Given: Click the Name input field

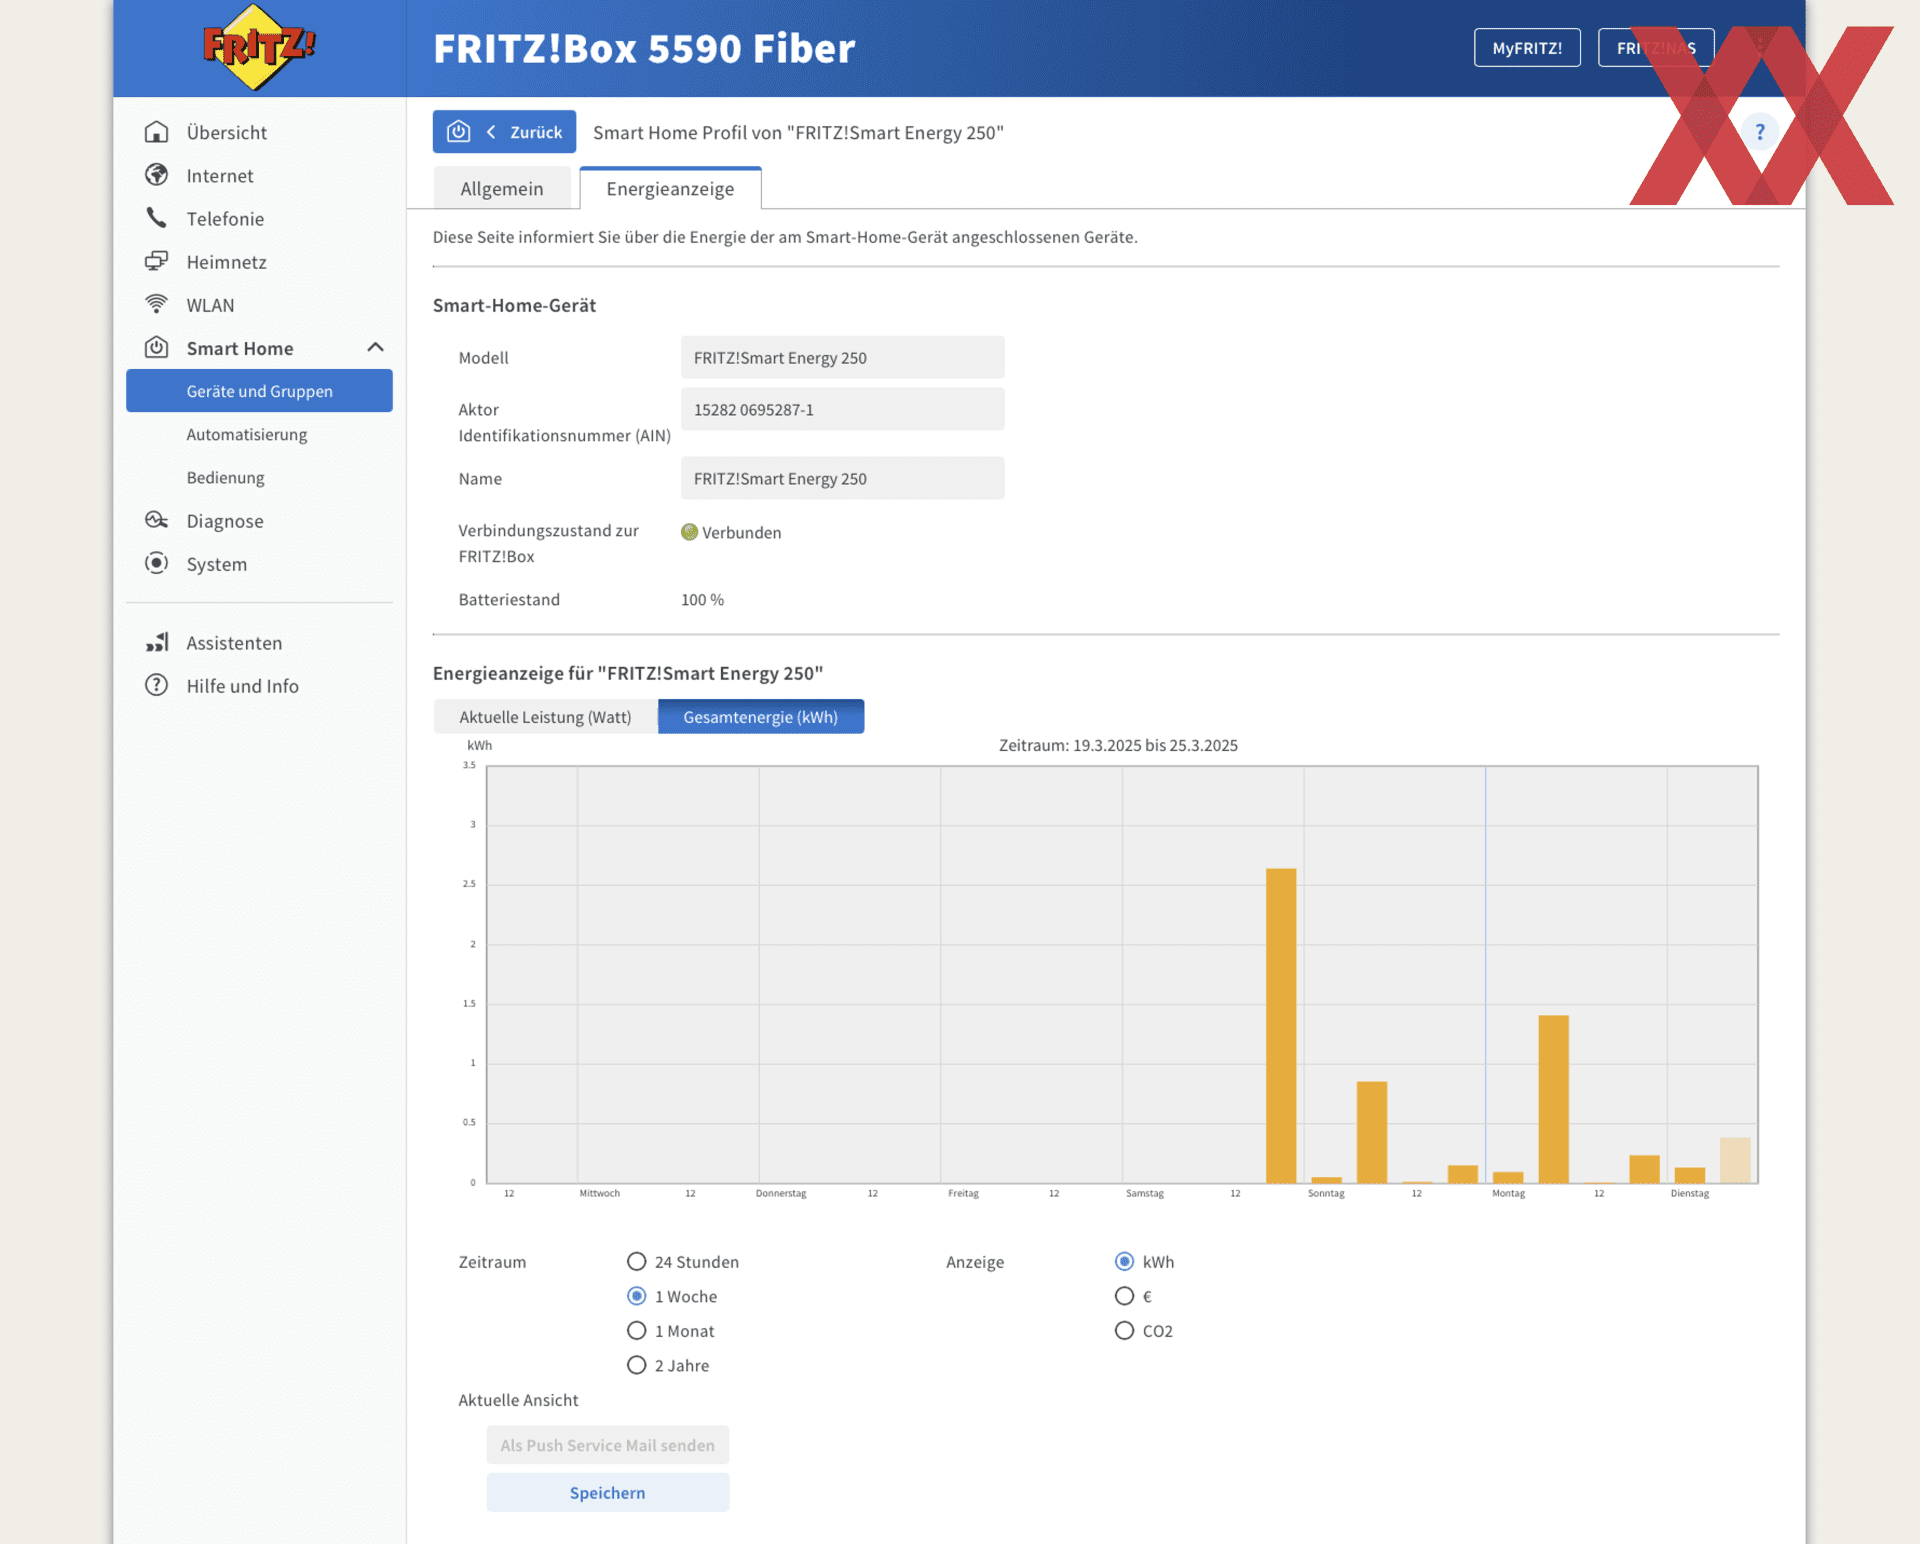Looking at the screenshot, I should 842,478.
